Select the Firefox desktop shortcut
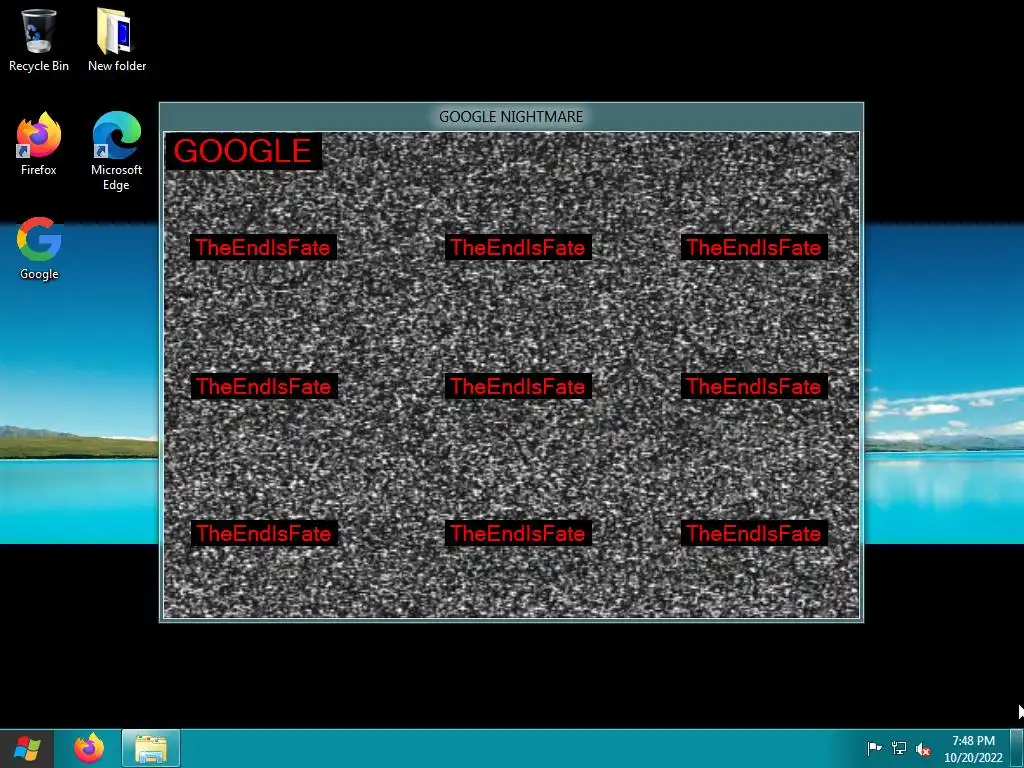The image size is (1024, 768). coord(39,144)
